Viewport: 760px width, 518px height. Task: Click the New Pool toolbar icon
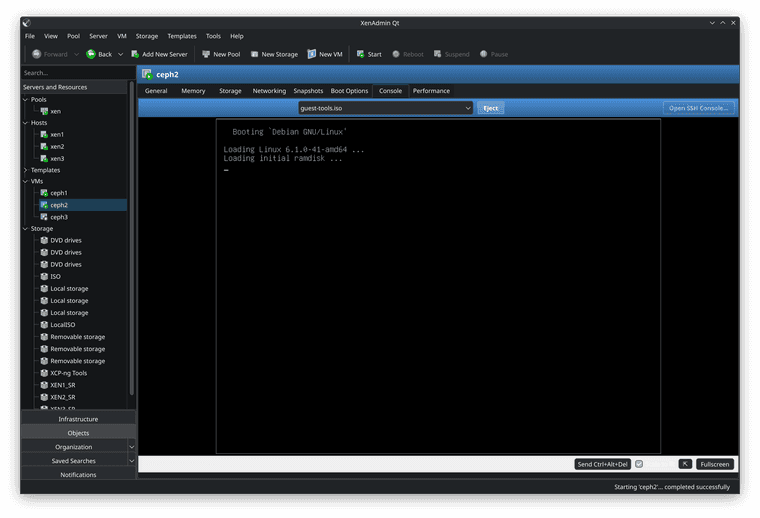coord(206,54)
